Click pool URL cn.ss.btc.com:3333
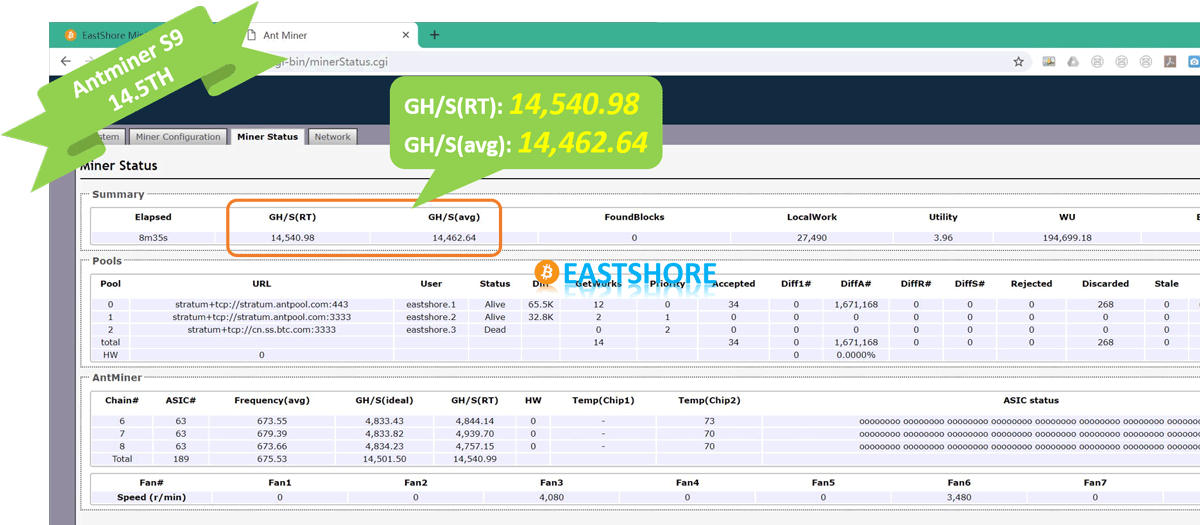The width and height of the screenshot is (1200, 525). tap(261, 330)
